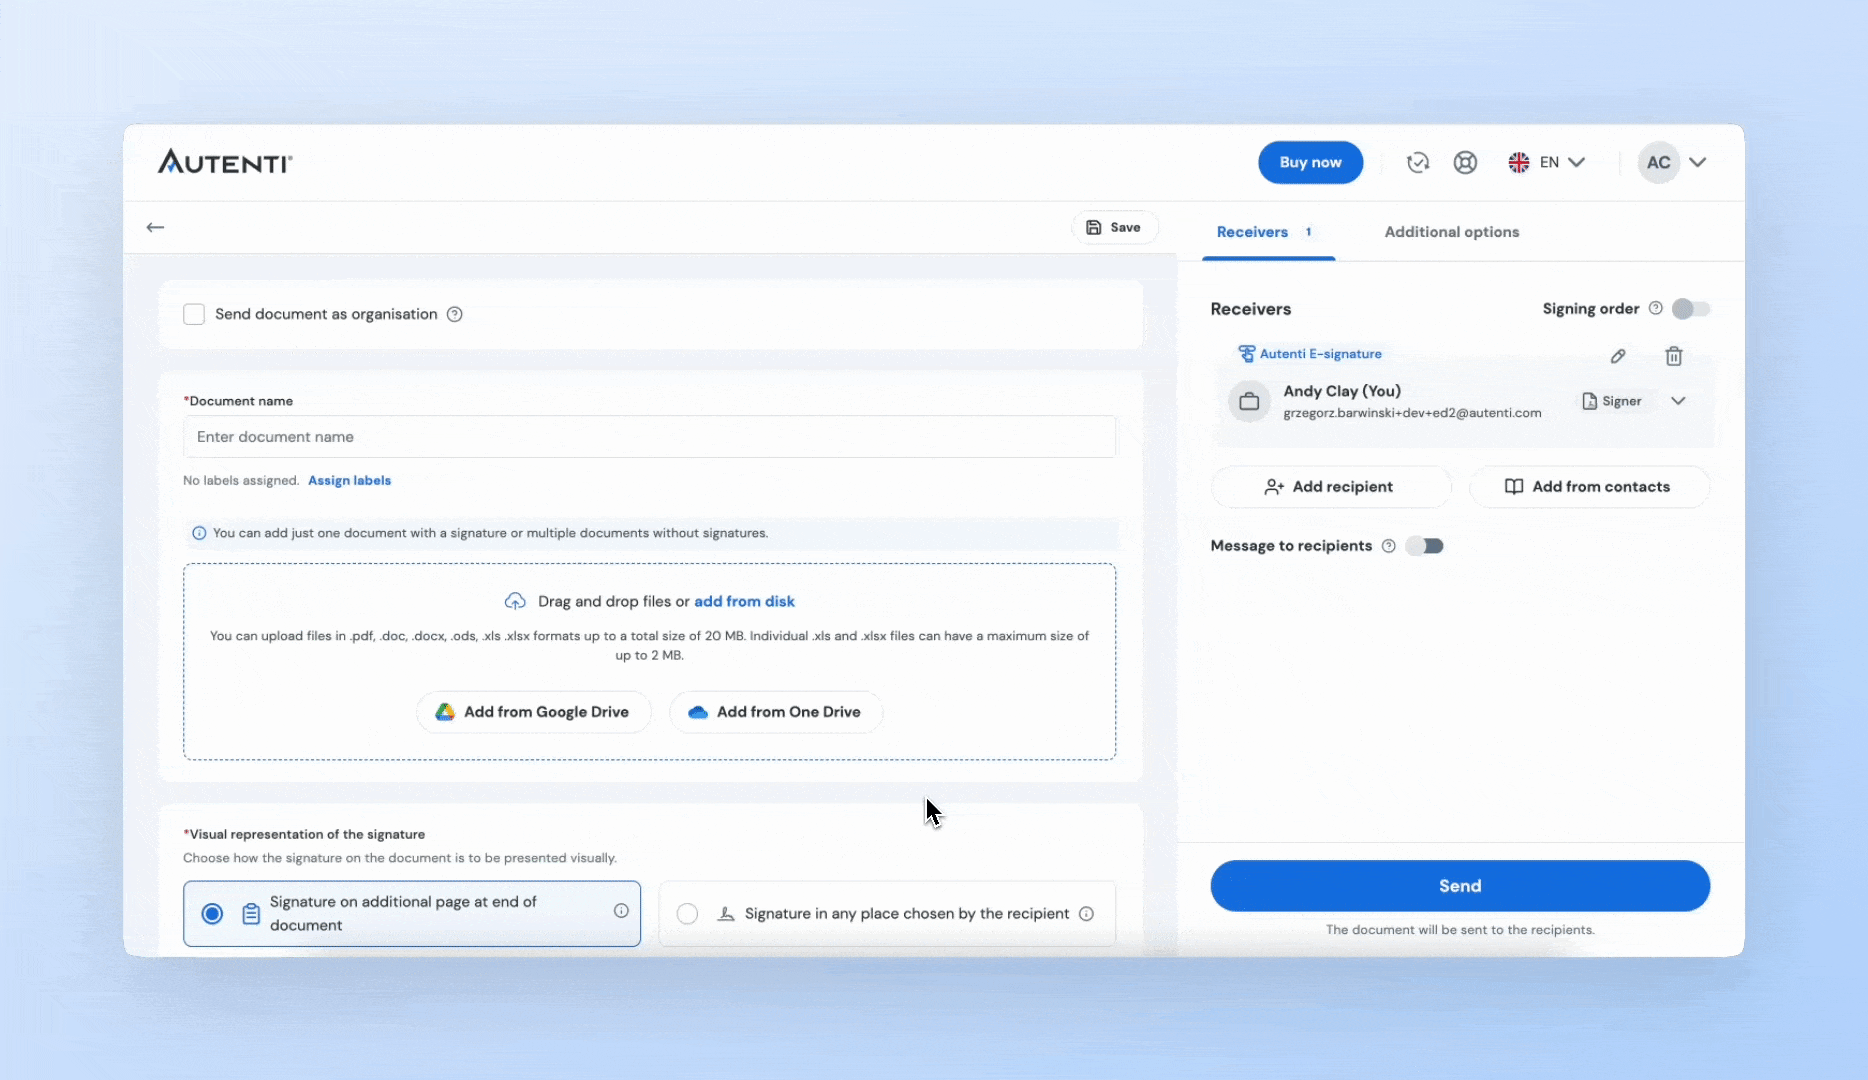Click info icon for additional page signature
1868x1080 pixels.
tap(621, 911)
